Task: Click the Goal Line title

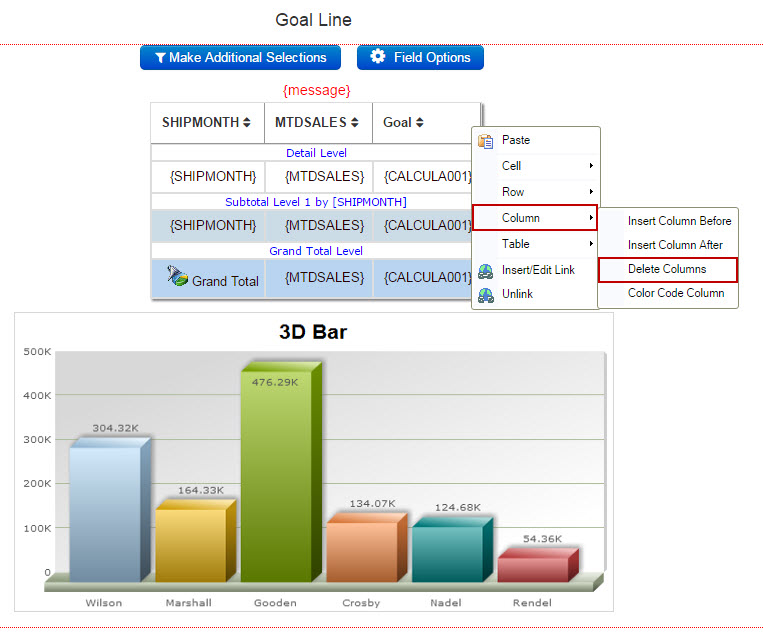Action: pos(313,20)
